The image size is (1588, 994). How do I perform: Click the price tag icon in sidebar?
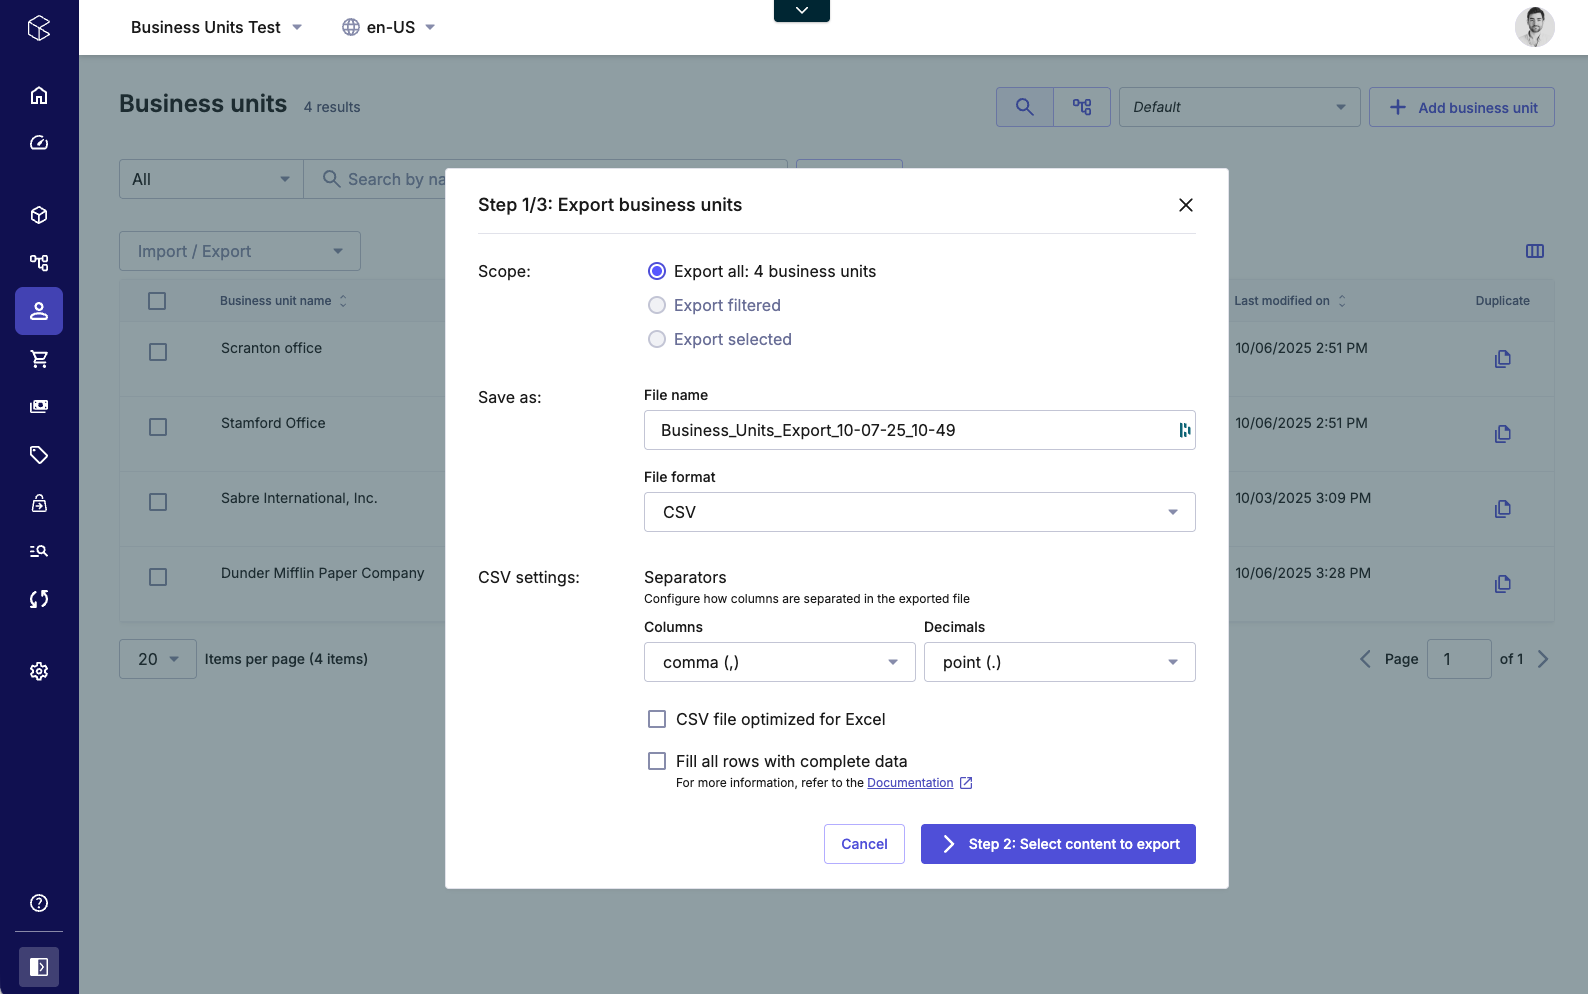pyautogui.click(x=39, y=455)
